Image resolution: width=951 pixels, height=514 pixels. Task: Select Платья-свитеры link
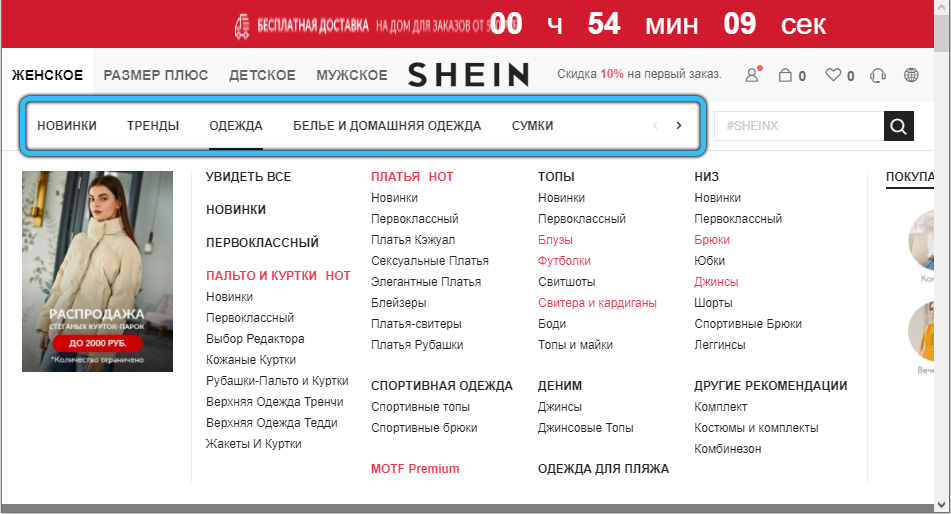417,323
